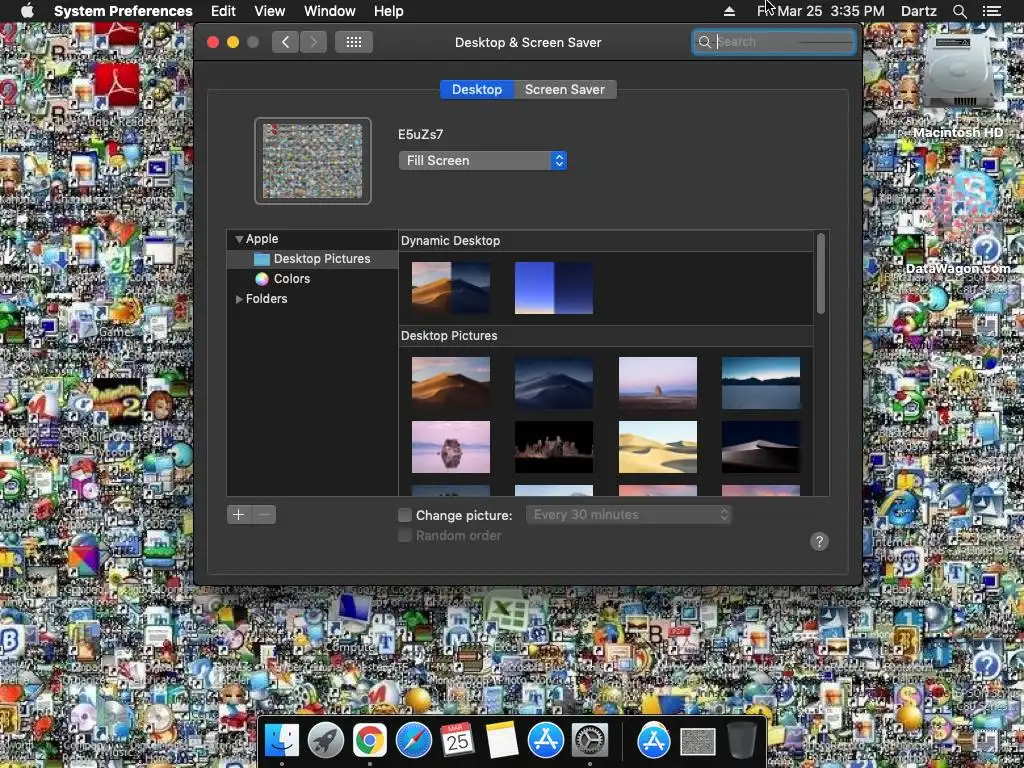The height and width of the screenshot is (768, 1024).
Task: Select Desktop Pictures folder in sidebar
Action: (x=312, y=259)
